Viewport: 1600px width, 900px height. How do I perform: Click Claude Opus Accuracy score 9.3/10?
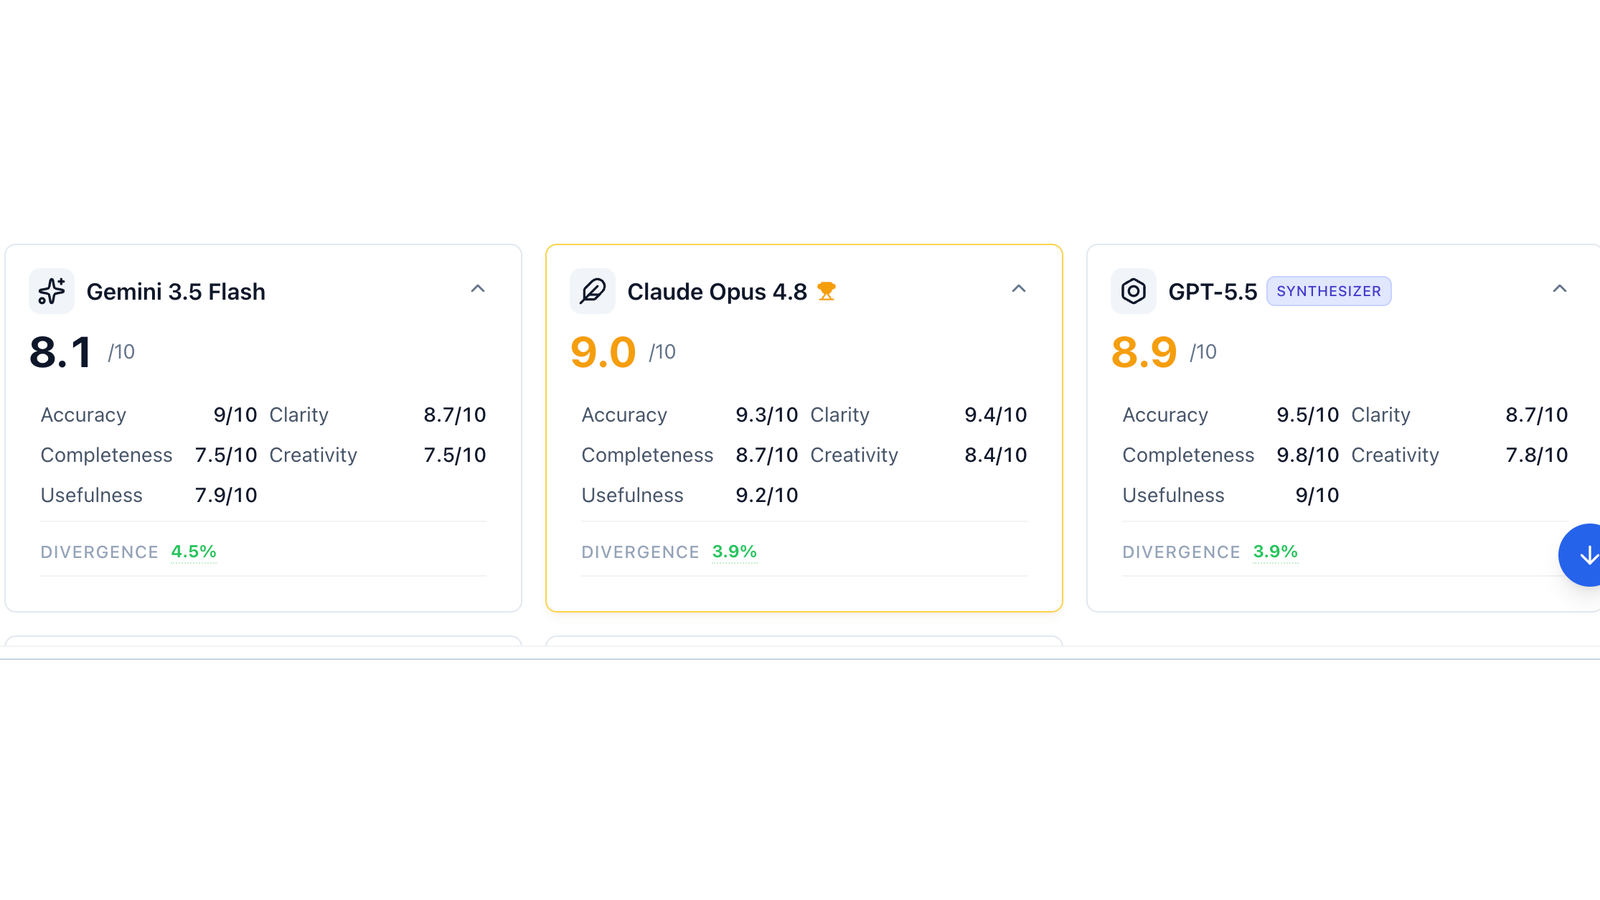click(x=767, y=415)
